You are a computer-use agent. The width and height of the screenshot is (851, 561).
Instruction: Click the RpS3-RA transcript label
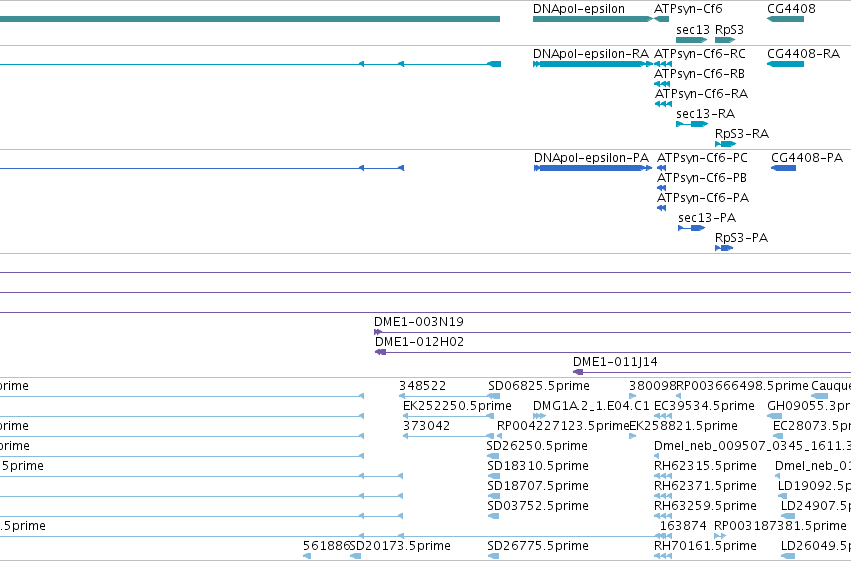point(742,134)
